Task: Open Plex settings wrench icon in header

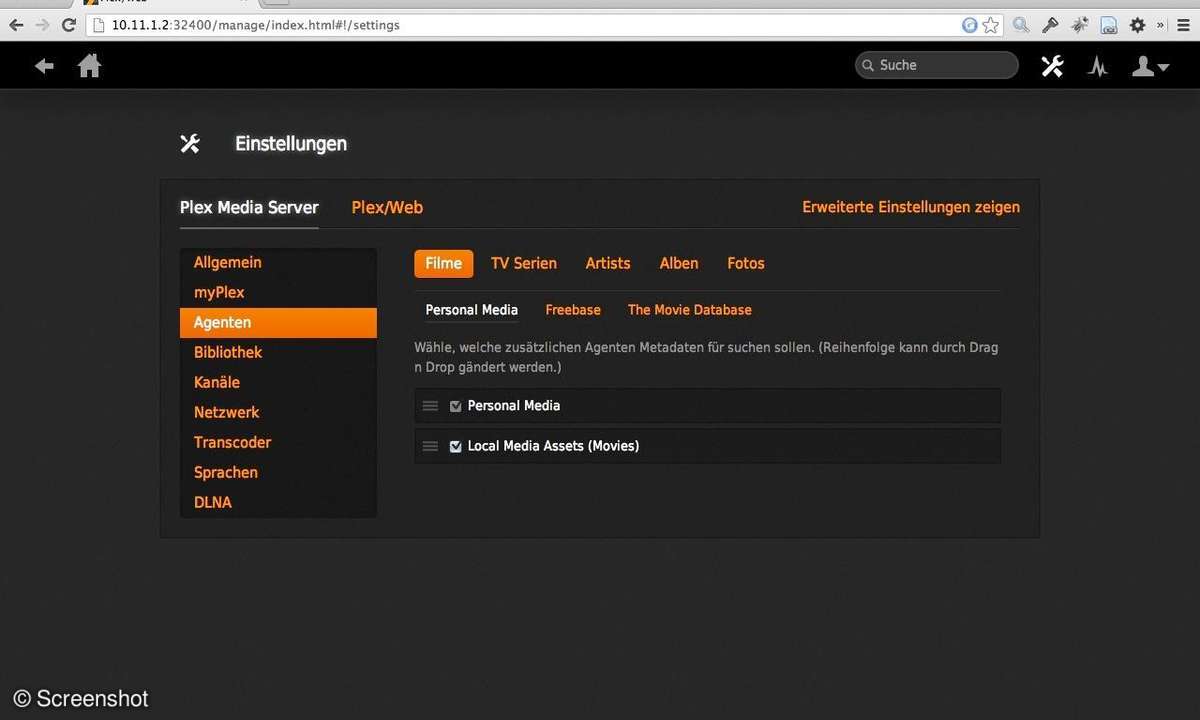Action: pyautogui.click(x=1052, y=66)
